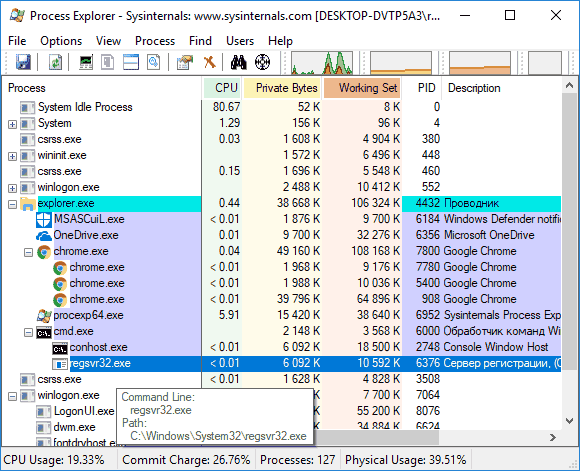Sort by the Process column header

point(102,88)
